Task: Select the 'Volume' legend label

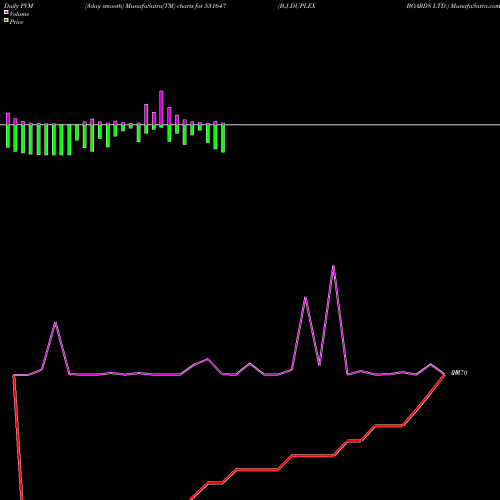Action: (x=19, y=14)
